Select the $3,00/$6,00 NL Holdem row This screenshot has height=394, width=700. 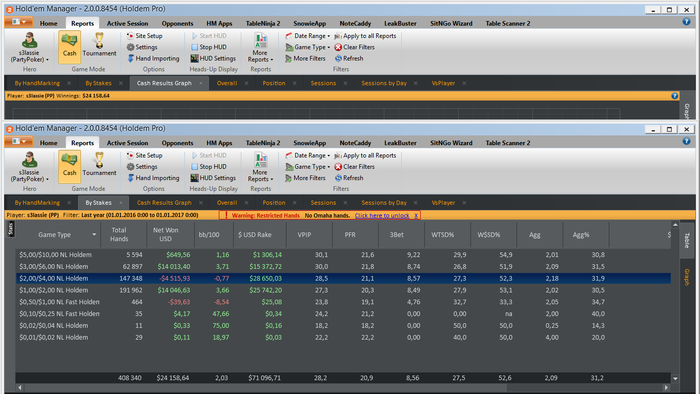(343, 266)
